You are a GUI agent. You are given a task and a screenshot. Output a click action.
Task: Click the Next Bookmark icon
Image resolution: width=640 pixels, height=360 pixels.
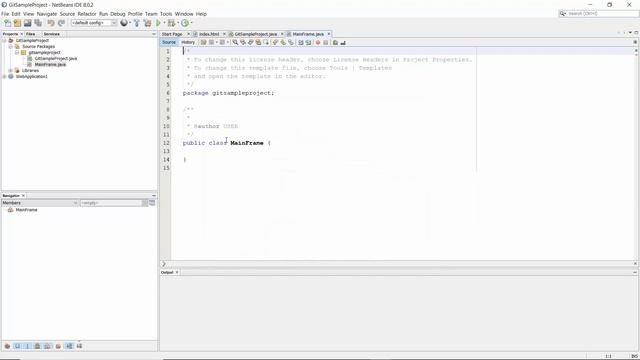[x=283, y=42]
